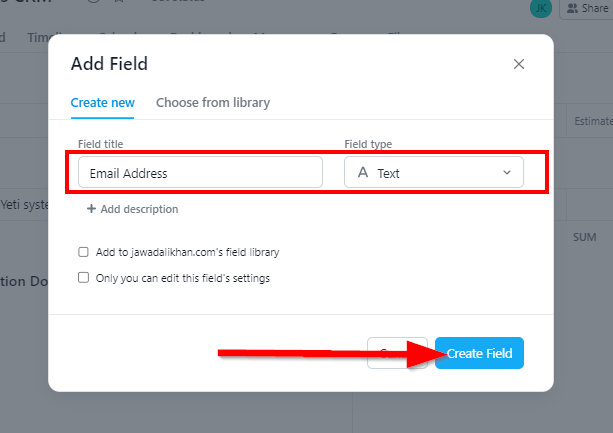Screen dimensions: 613x433
Task: Click the Share button
Action: click(x=586, y=8)
